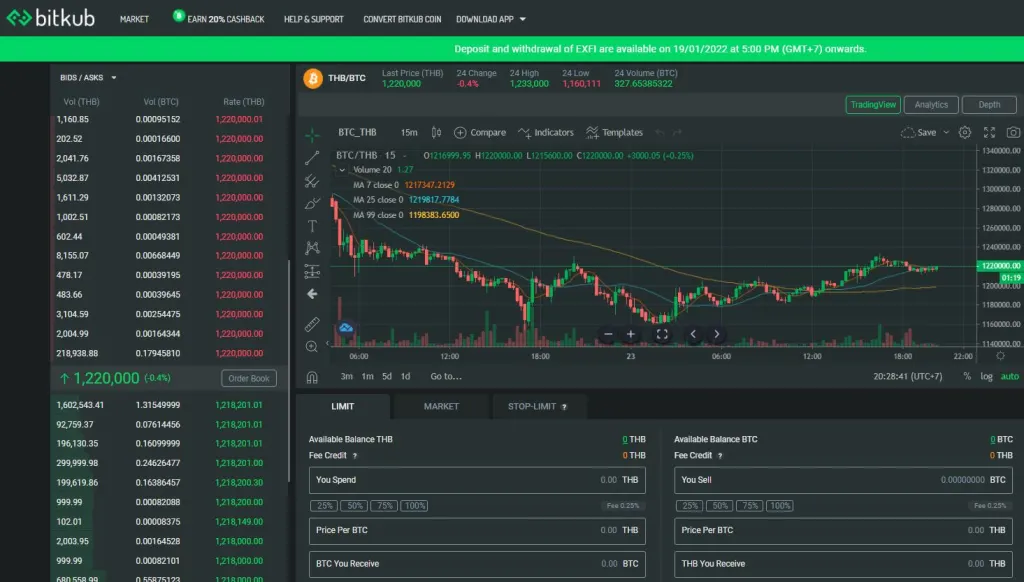This screenshot has width=1024, height=582.
Task: Select the ruler measure tool
Action: [312, 324]
